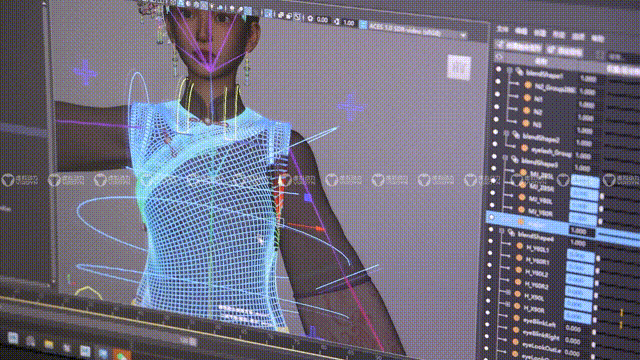
Task: Click the orange target icon of eyeBlinkLeft
Action: pyautogui.click(x=516, y=318)
